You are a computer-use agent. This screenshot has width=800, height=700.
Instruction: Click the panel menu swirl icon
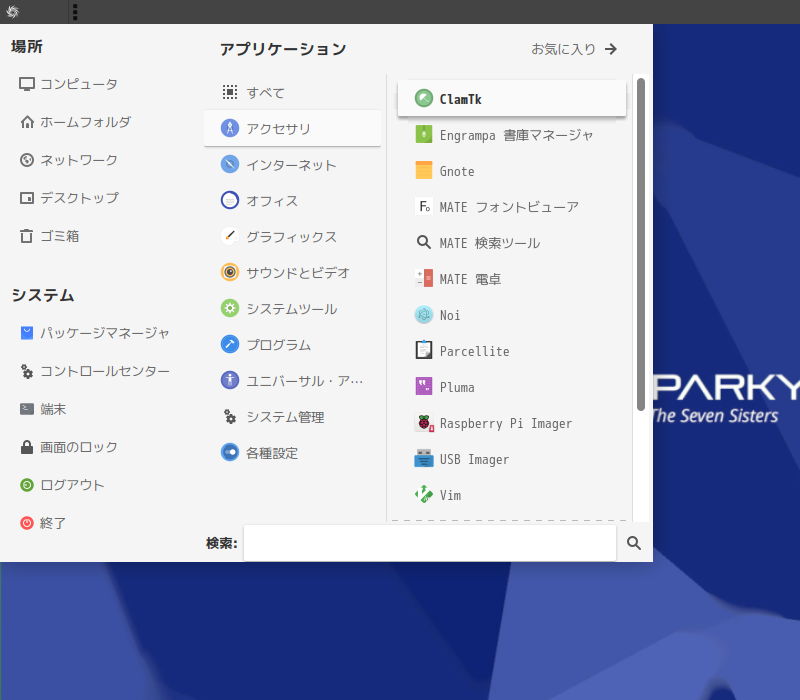tap(12, 12)
